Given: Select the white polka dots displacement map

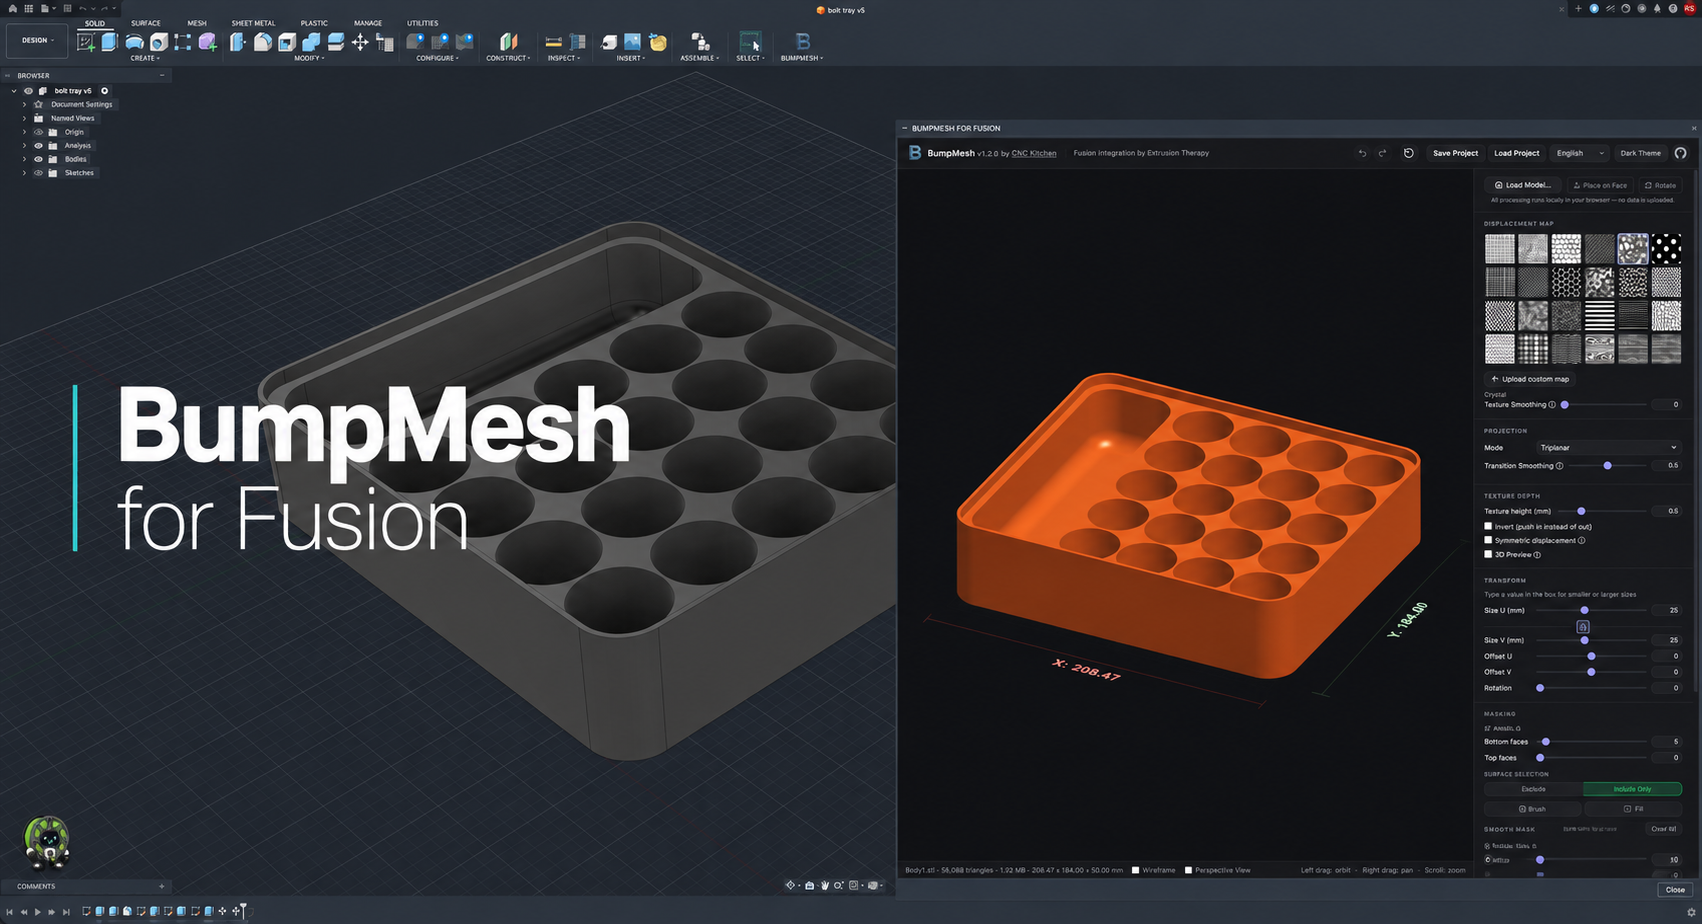Looking at the screenshot, I should [1666, 249].
